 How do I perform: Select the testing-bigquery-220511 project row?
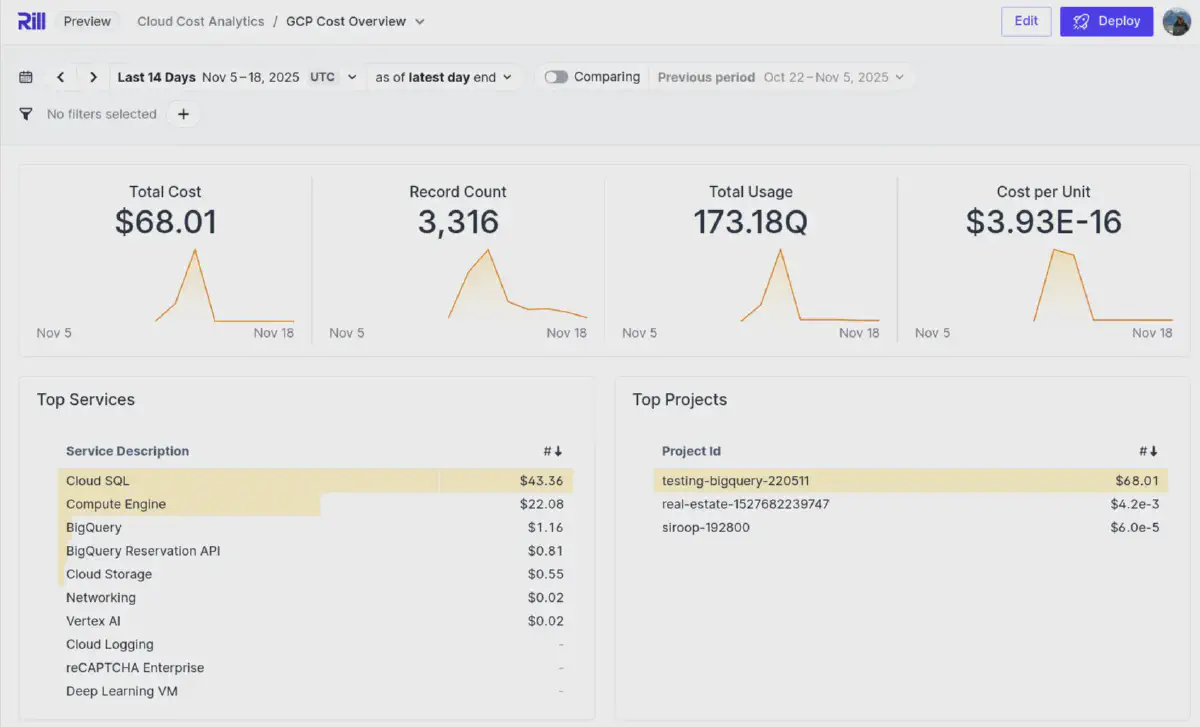pos(911,481)
